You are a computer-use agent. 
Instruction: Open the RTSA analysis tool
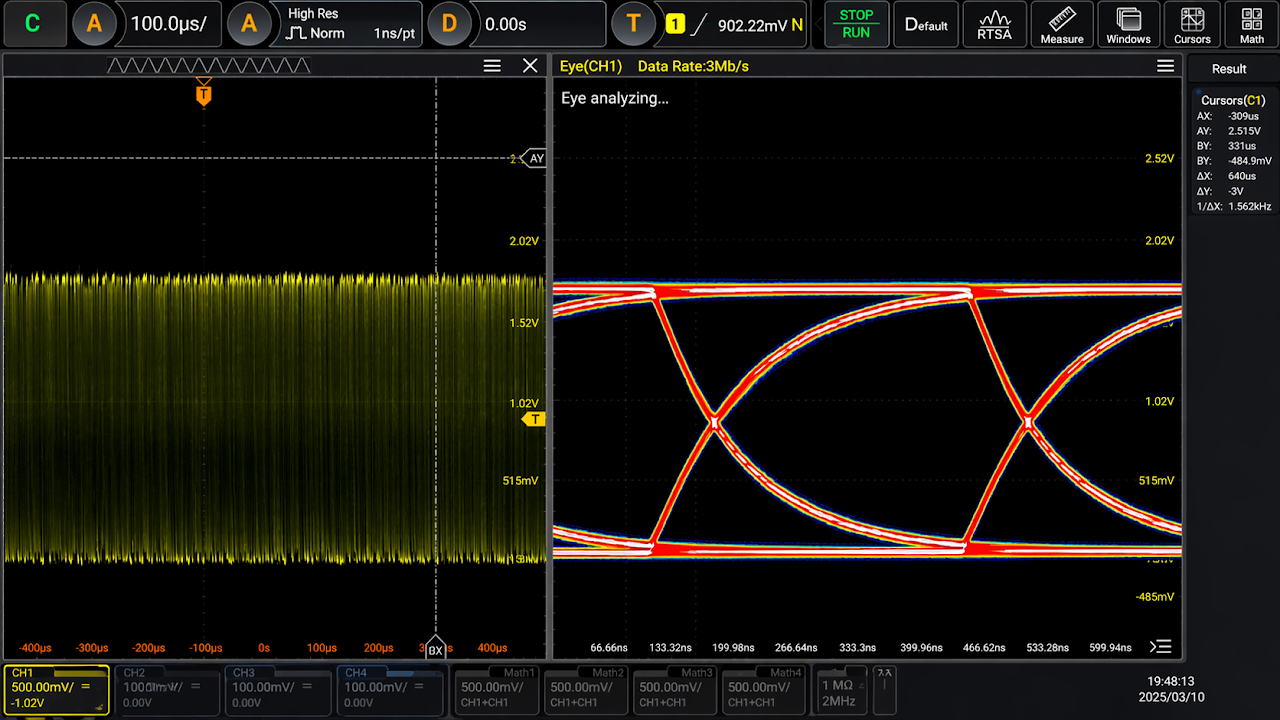point(994,24)
